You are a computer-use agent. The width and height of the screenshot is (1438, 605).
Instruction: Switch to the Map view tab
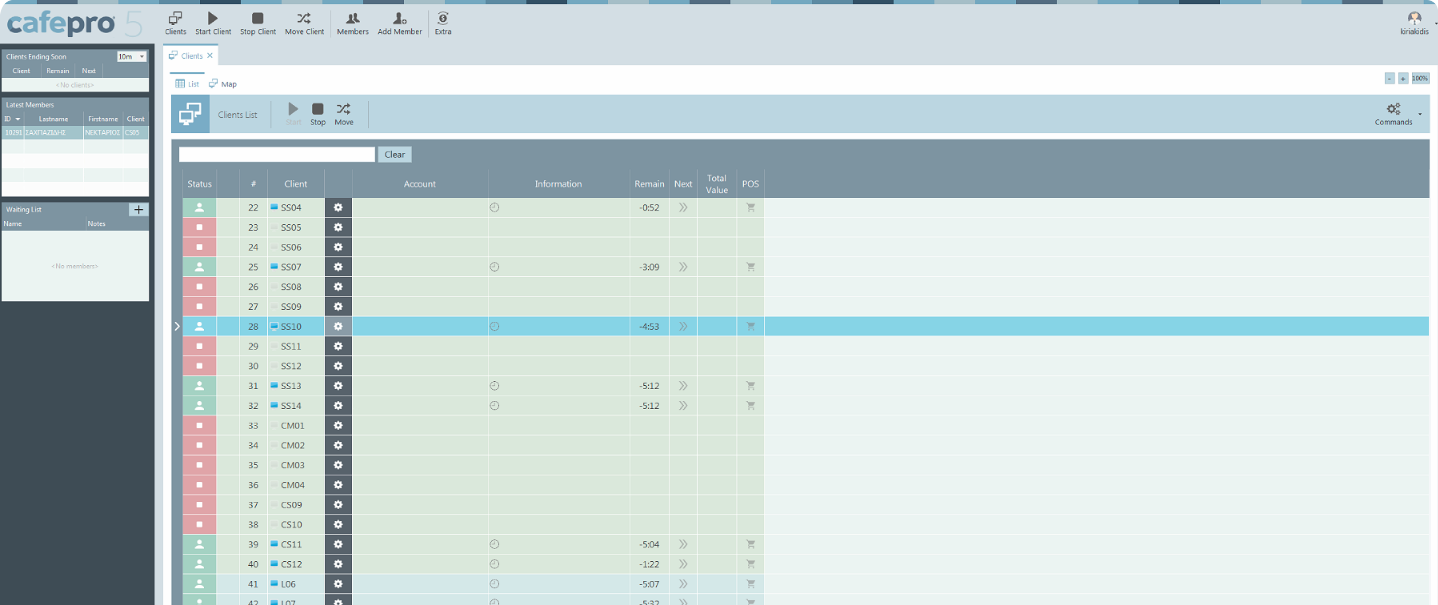(x=223, y=84)
